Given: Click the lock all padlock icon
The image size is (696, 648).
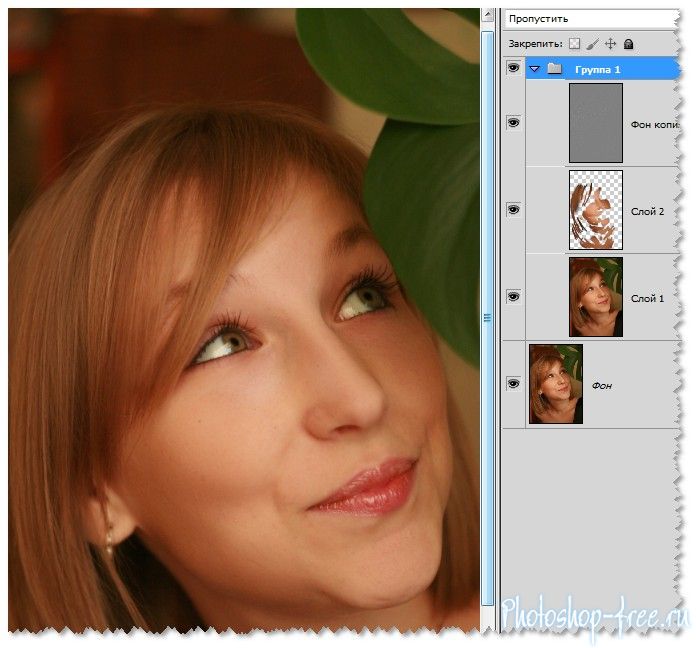Looking at the screenshot, I should coord(628,44).
